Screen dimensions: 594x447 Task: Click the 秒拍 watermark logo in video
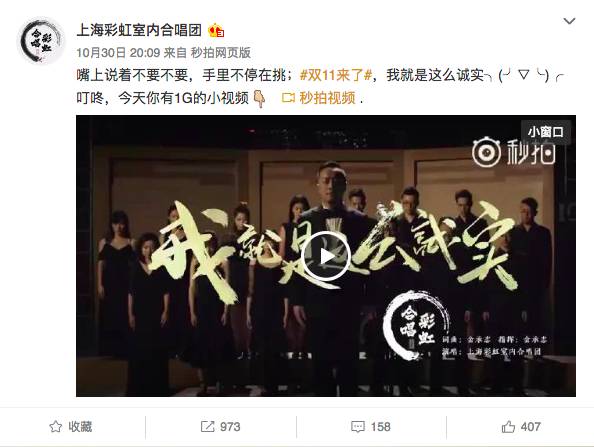514,153
